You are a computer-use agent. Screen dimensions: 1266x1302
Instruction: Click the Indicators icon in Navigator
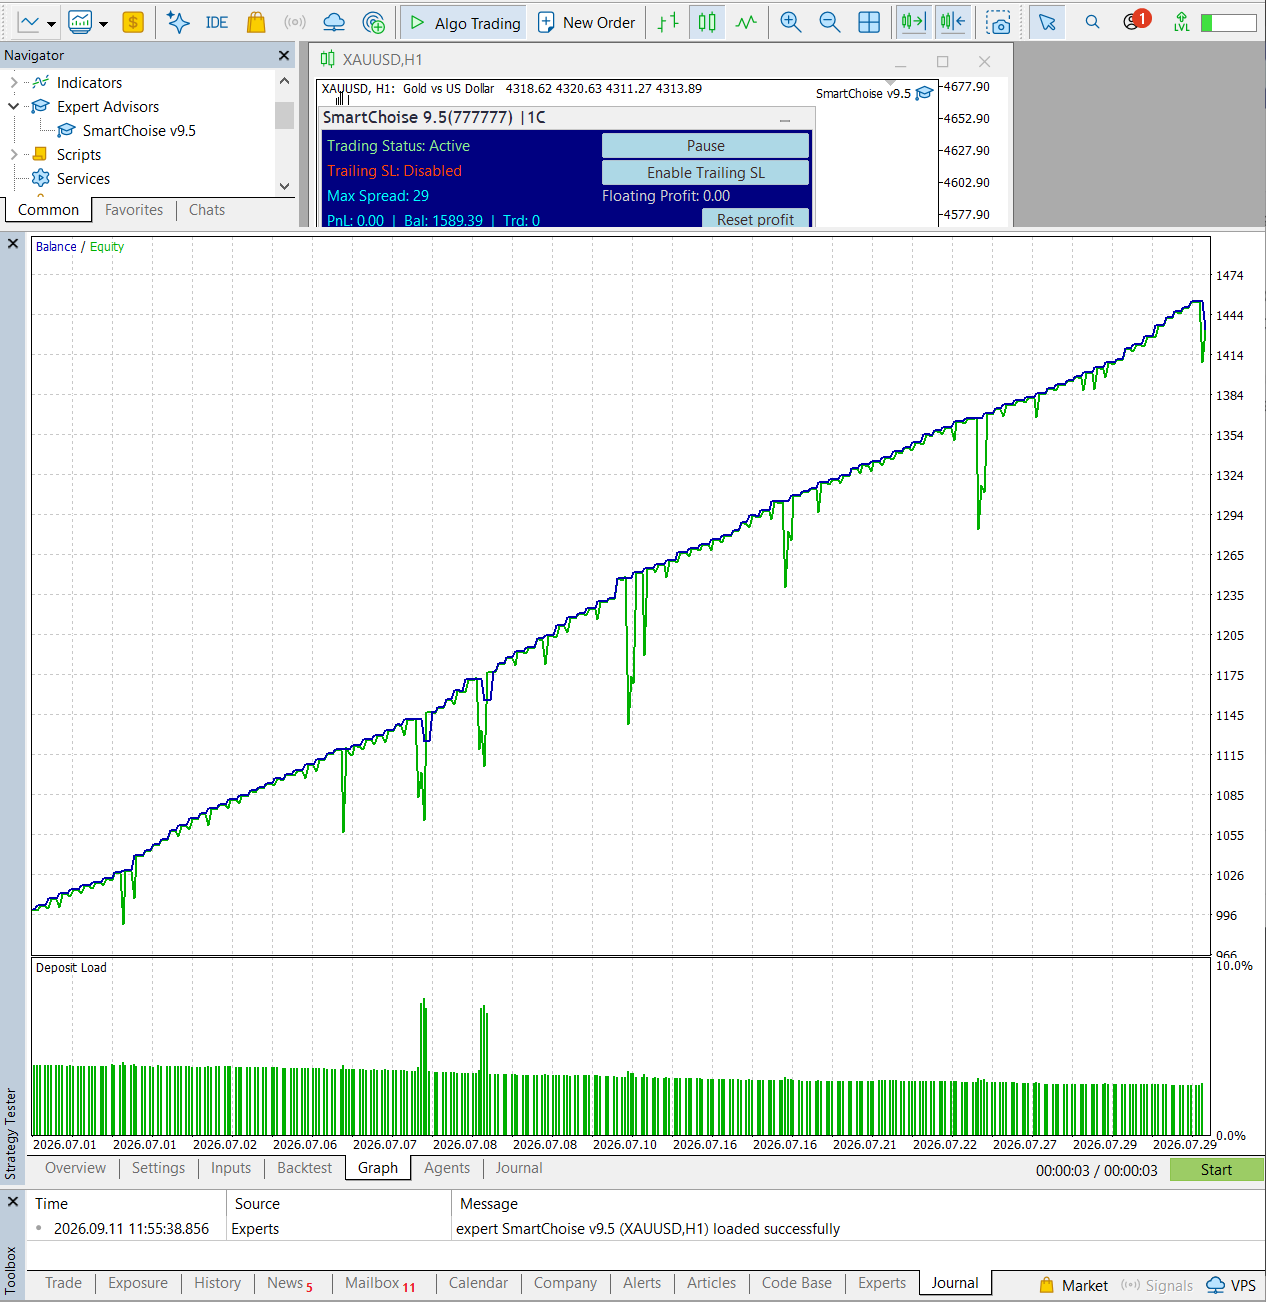coord(41,82)
